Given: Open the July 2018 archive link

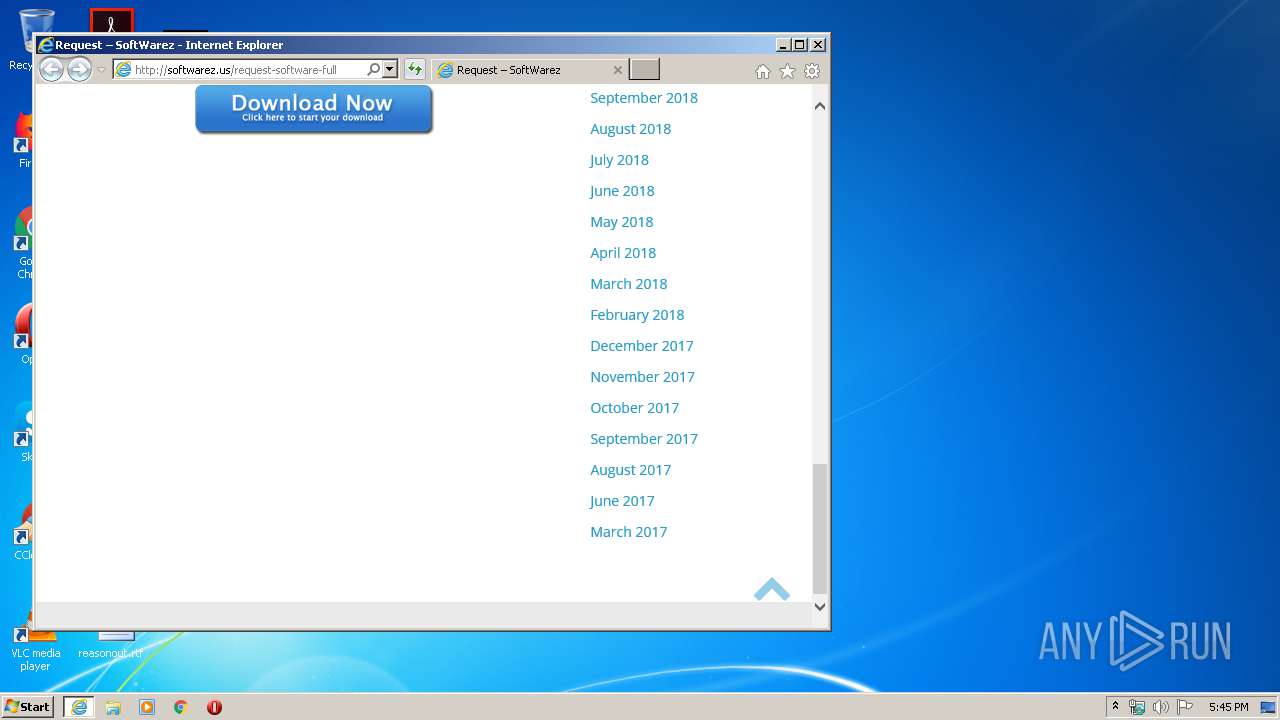Looking at the screenshot, I should tap(619, 160).
